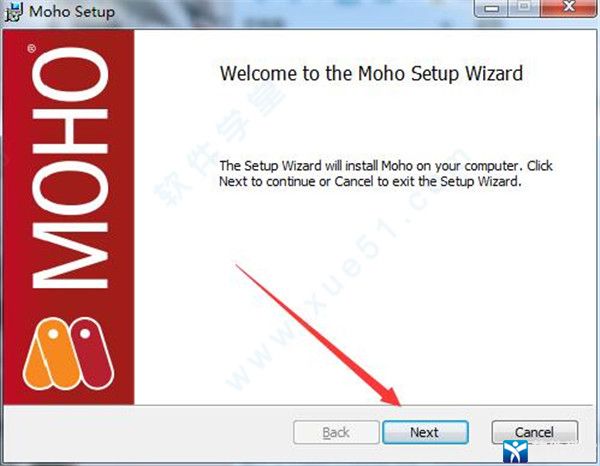Click the blue figure icon over Cancel

tap(515, 451)
